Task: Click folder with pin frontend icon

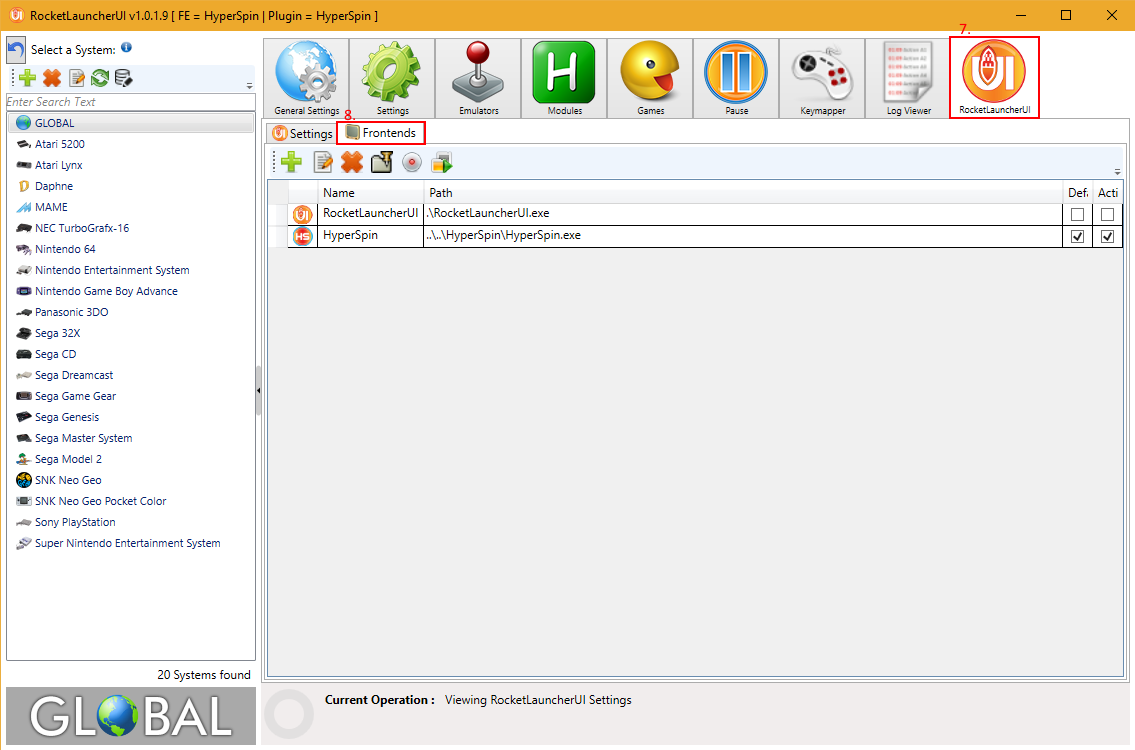Action: pyautogui.click(x=381, y=161)
